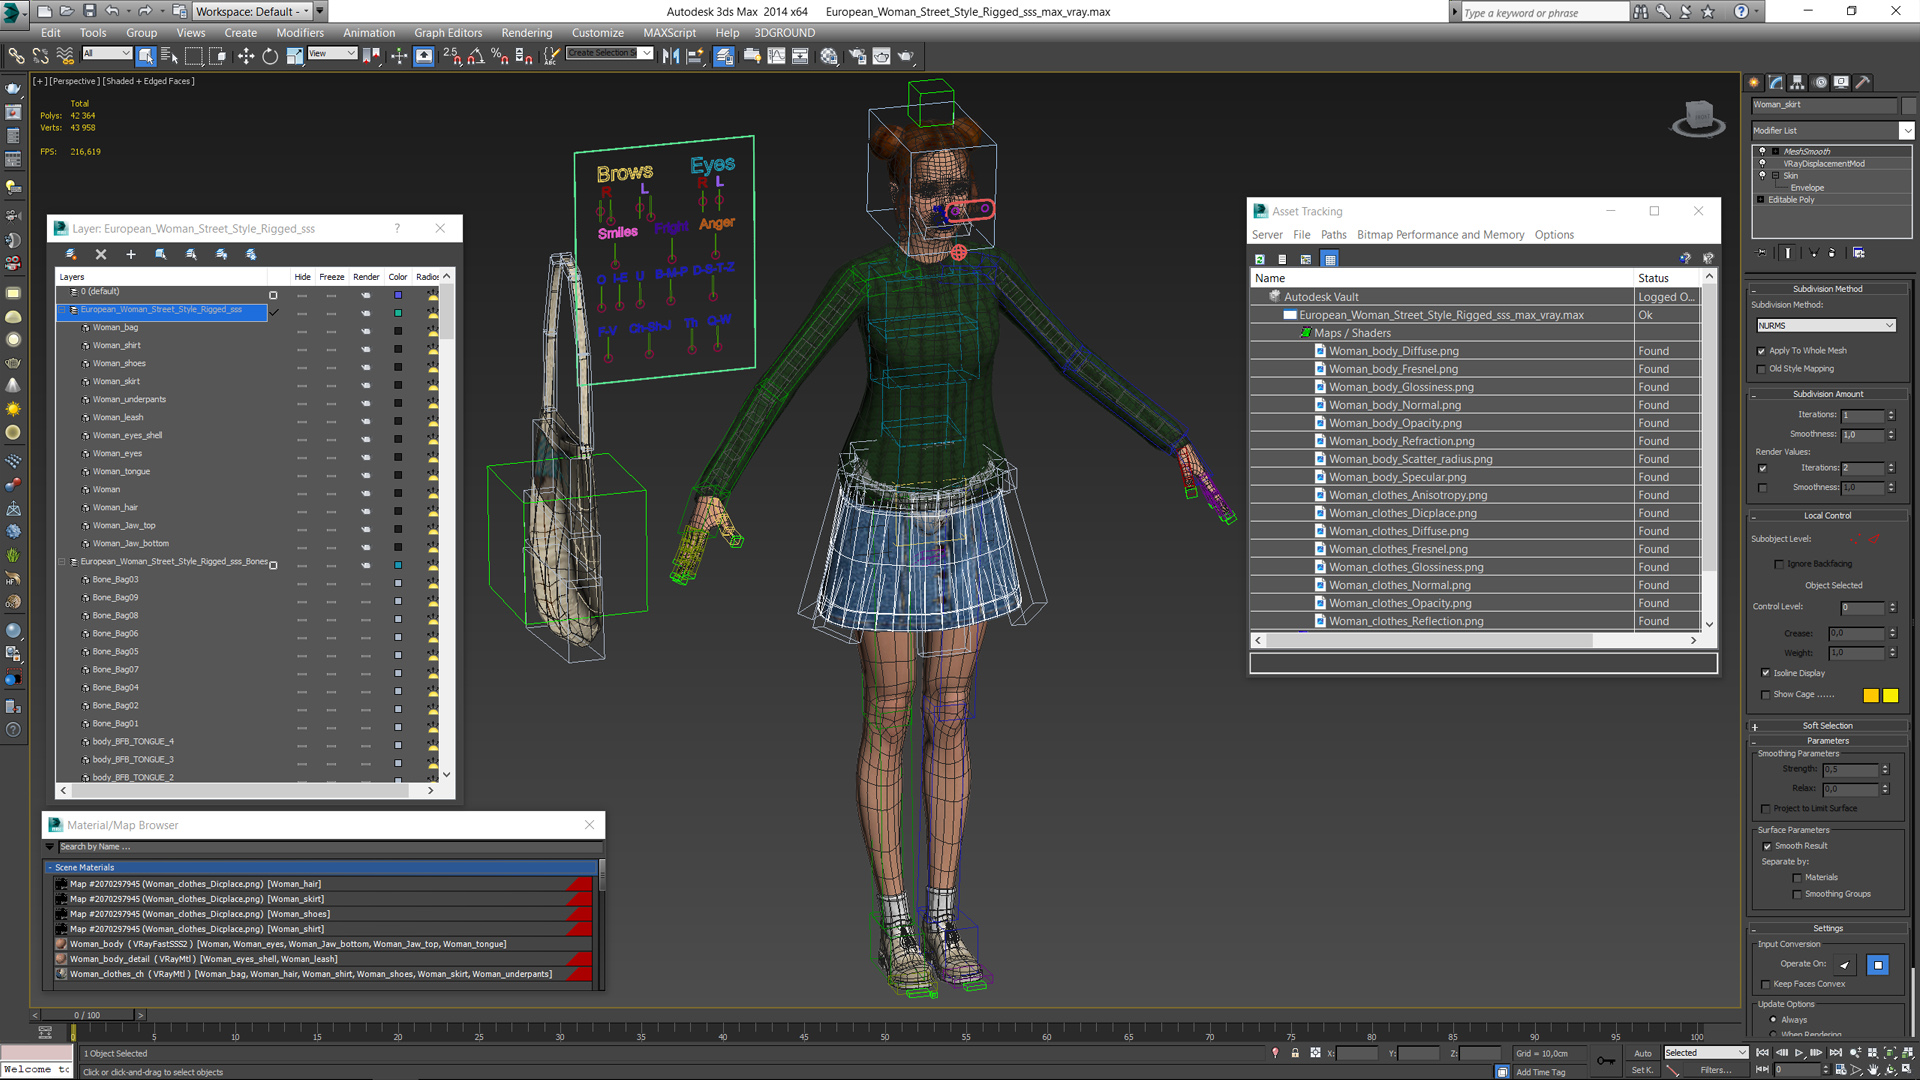
Task: Toggle the Angle Snap tool
Action: 476,56
